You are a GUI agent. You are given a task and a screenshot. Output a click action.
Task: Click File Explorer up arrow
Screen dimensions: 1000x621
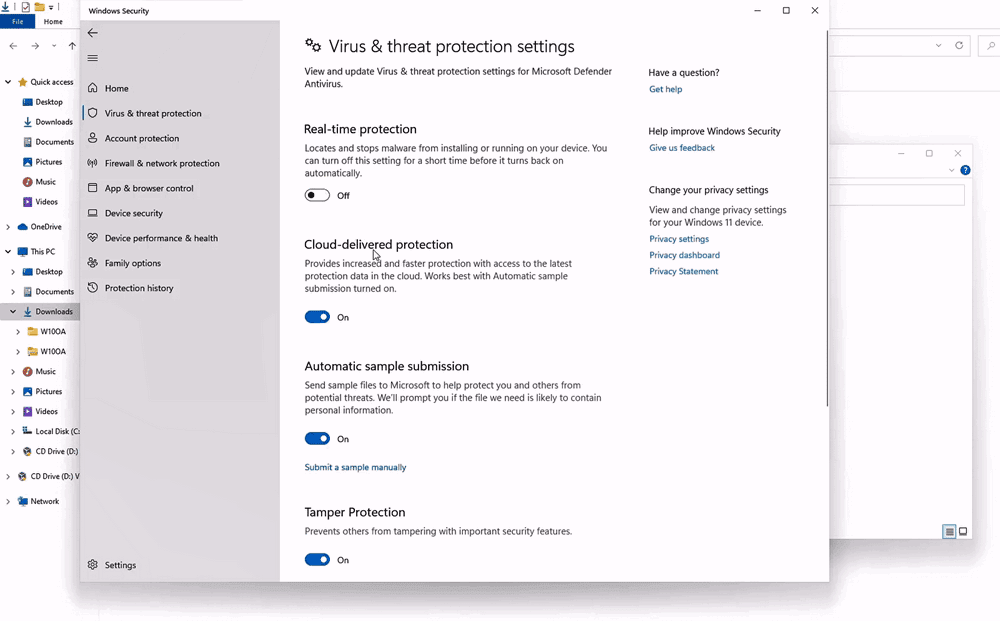[72, 46]
